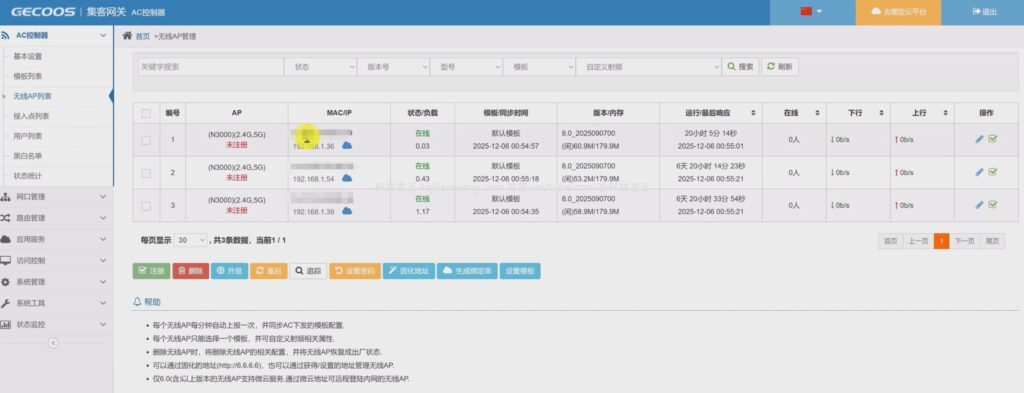Go to 尾页 in pagination

click(992, 241)
